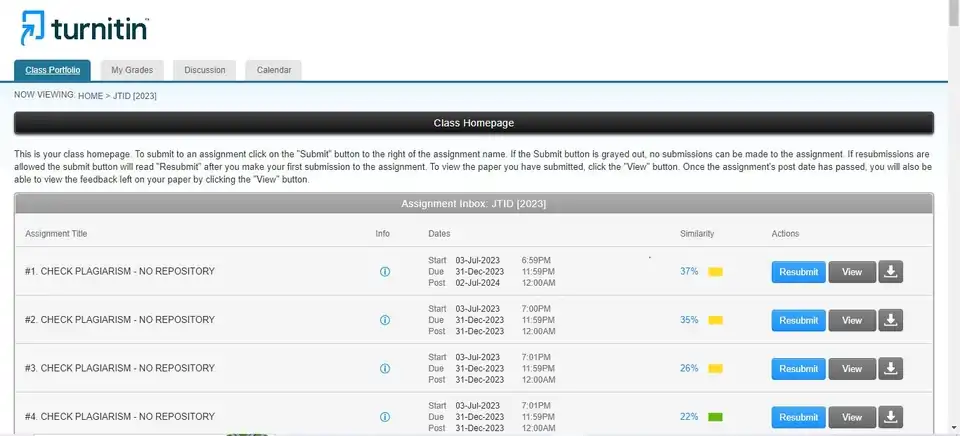Open info icon for assignment #2
This screenshot has height=436, width=960.
pyautogui.click(x=384, y=320)
